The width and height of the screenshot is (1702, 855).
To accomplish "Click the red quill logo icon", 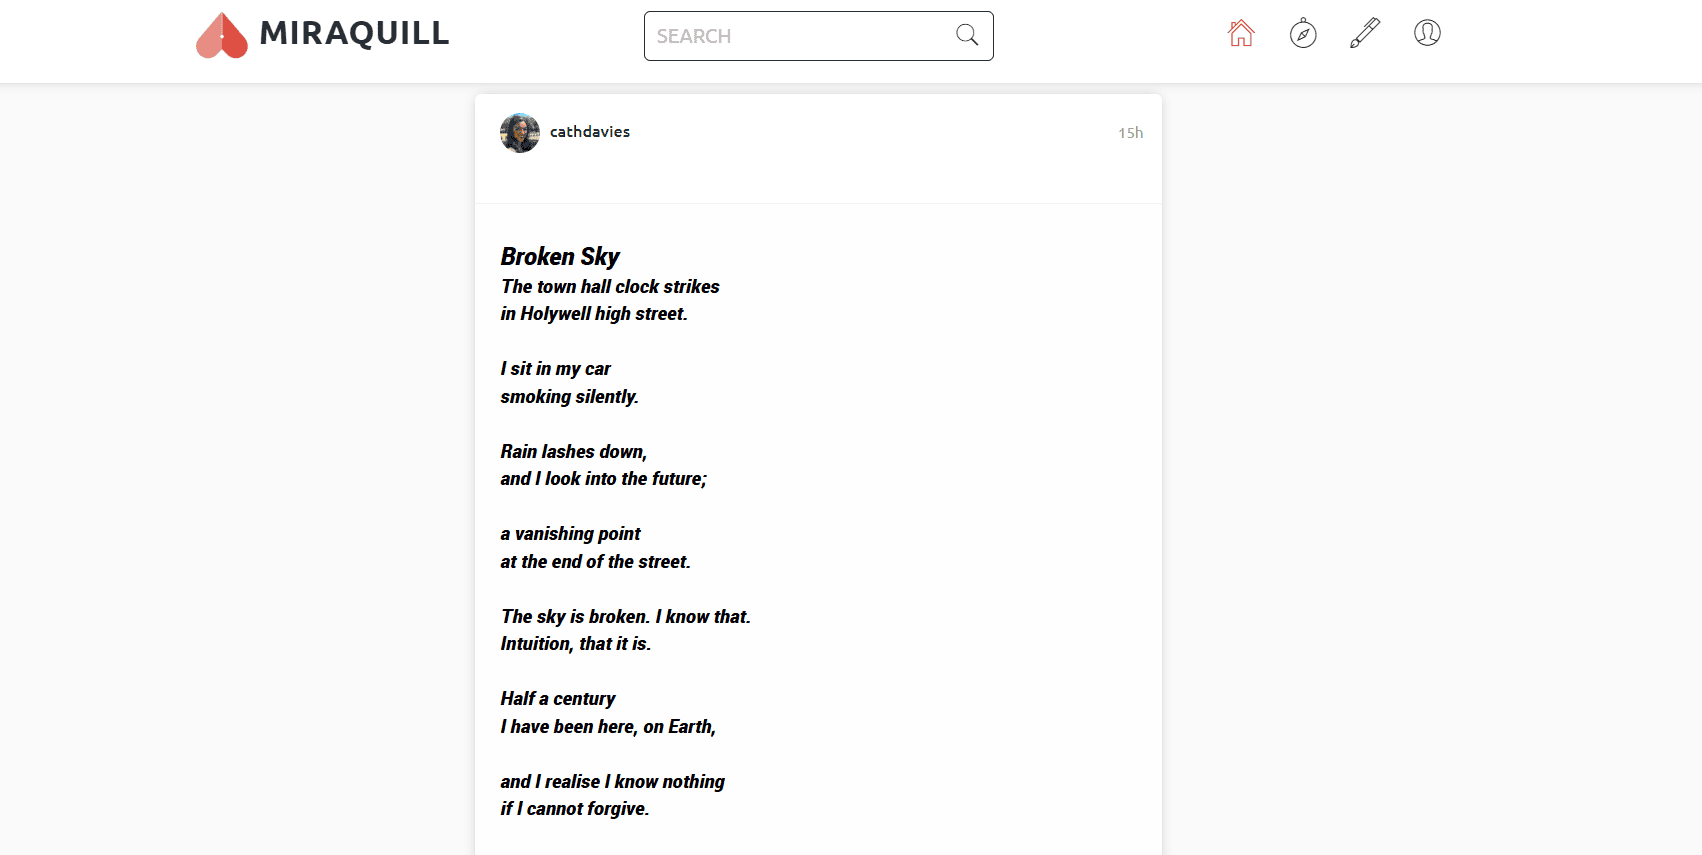I will [220, 33].
